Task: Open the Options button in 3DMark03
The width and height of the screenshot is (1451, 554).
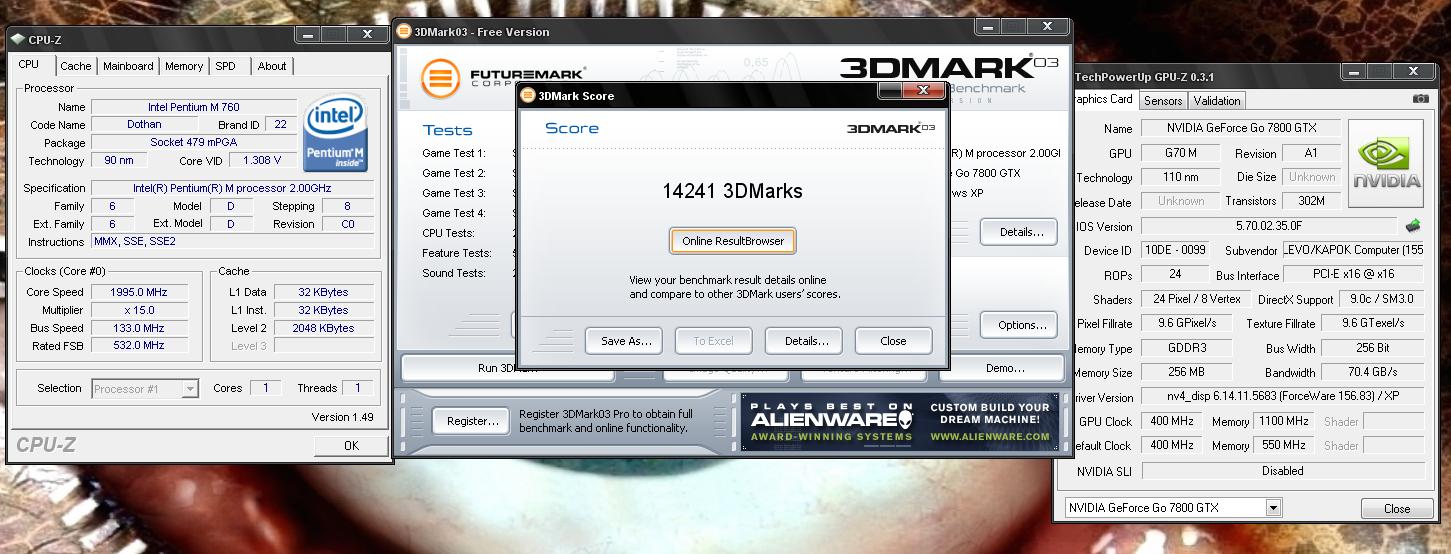Action: pyautogui.click(x=1021, y=325)
